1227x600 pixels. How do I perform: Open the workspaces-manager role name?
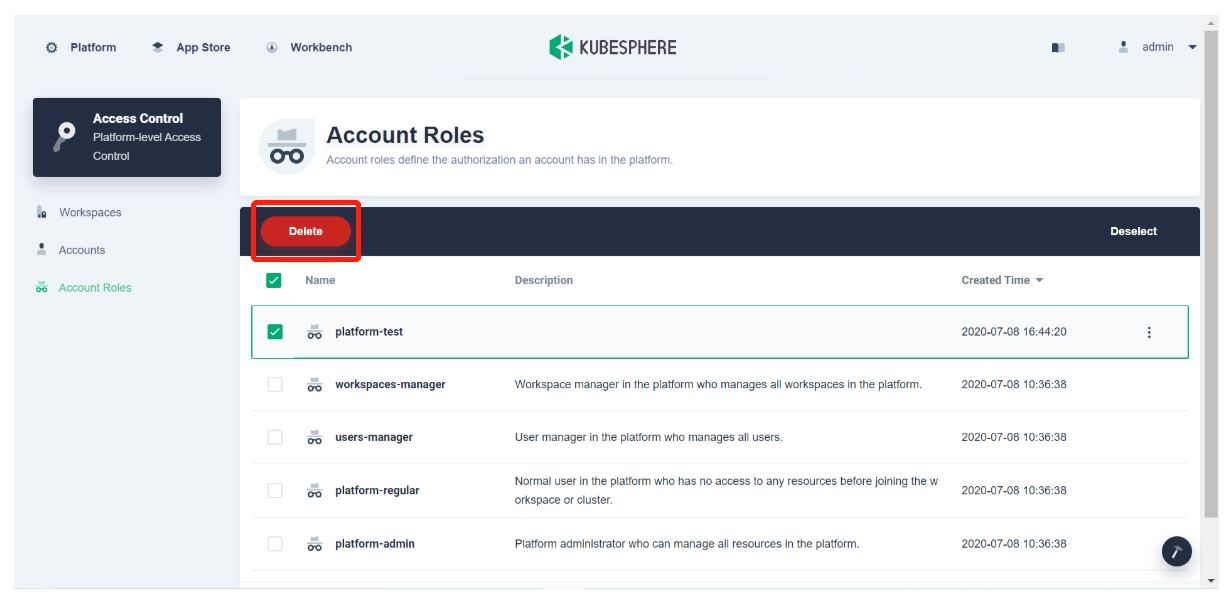[390, 384]
